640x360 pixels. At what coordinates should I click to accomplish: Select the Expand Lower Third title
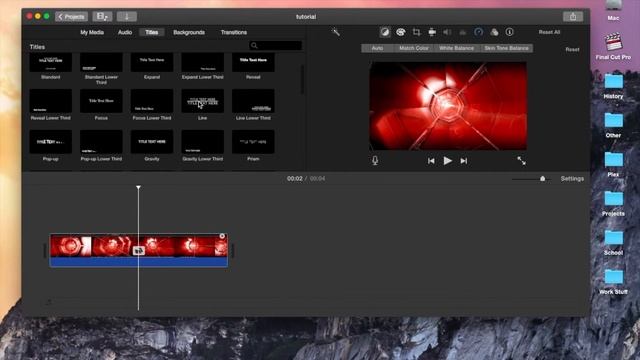click(202, 62)
